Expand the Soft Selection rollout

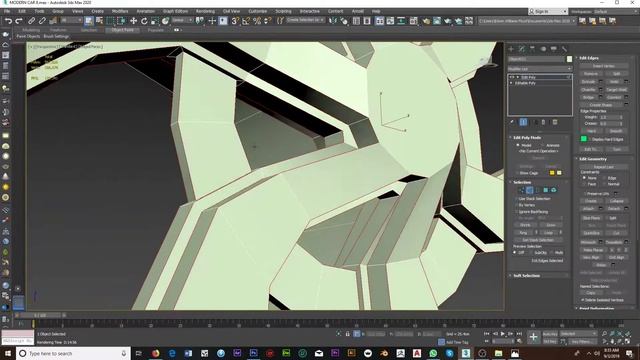pyautogui.click(x=527, y=276)
